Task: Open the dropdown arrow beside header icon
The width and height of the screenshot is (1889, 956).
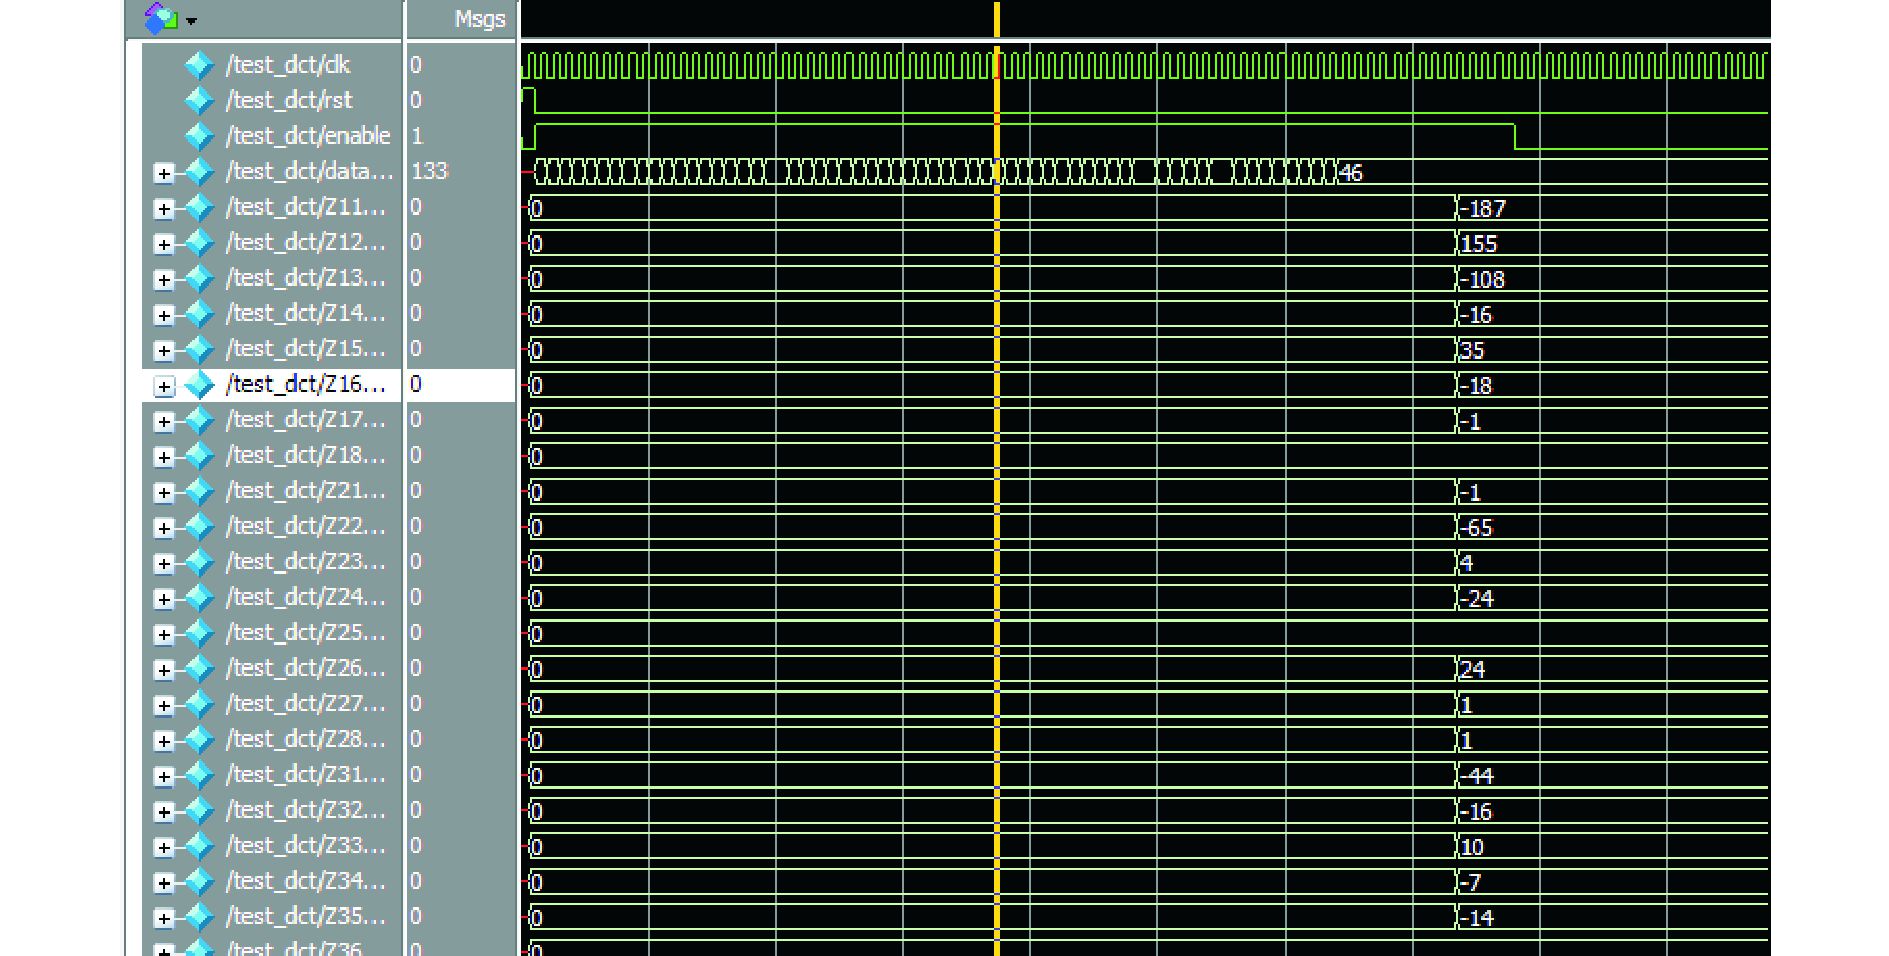Action: click(x=191, y=21)
